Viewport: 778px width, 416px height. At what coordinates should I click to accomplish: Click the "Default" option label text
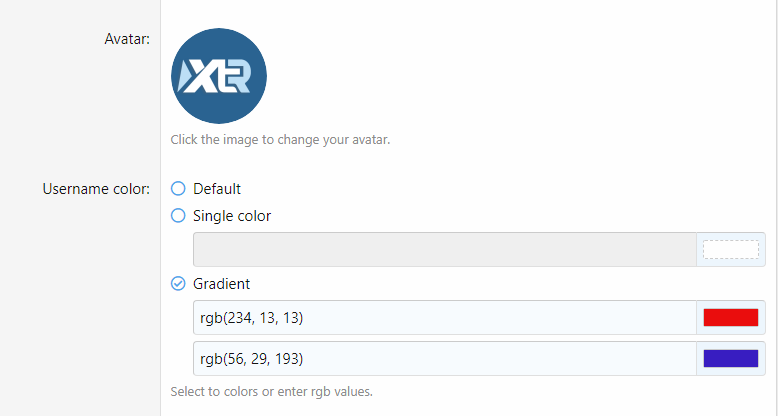click(217, 188)
